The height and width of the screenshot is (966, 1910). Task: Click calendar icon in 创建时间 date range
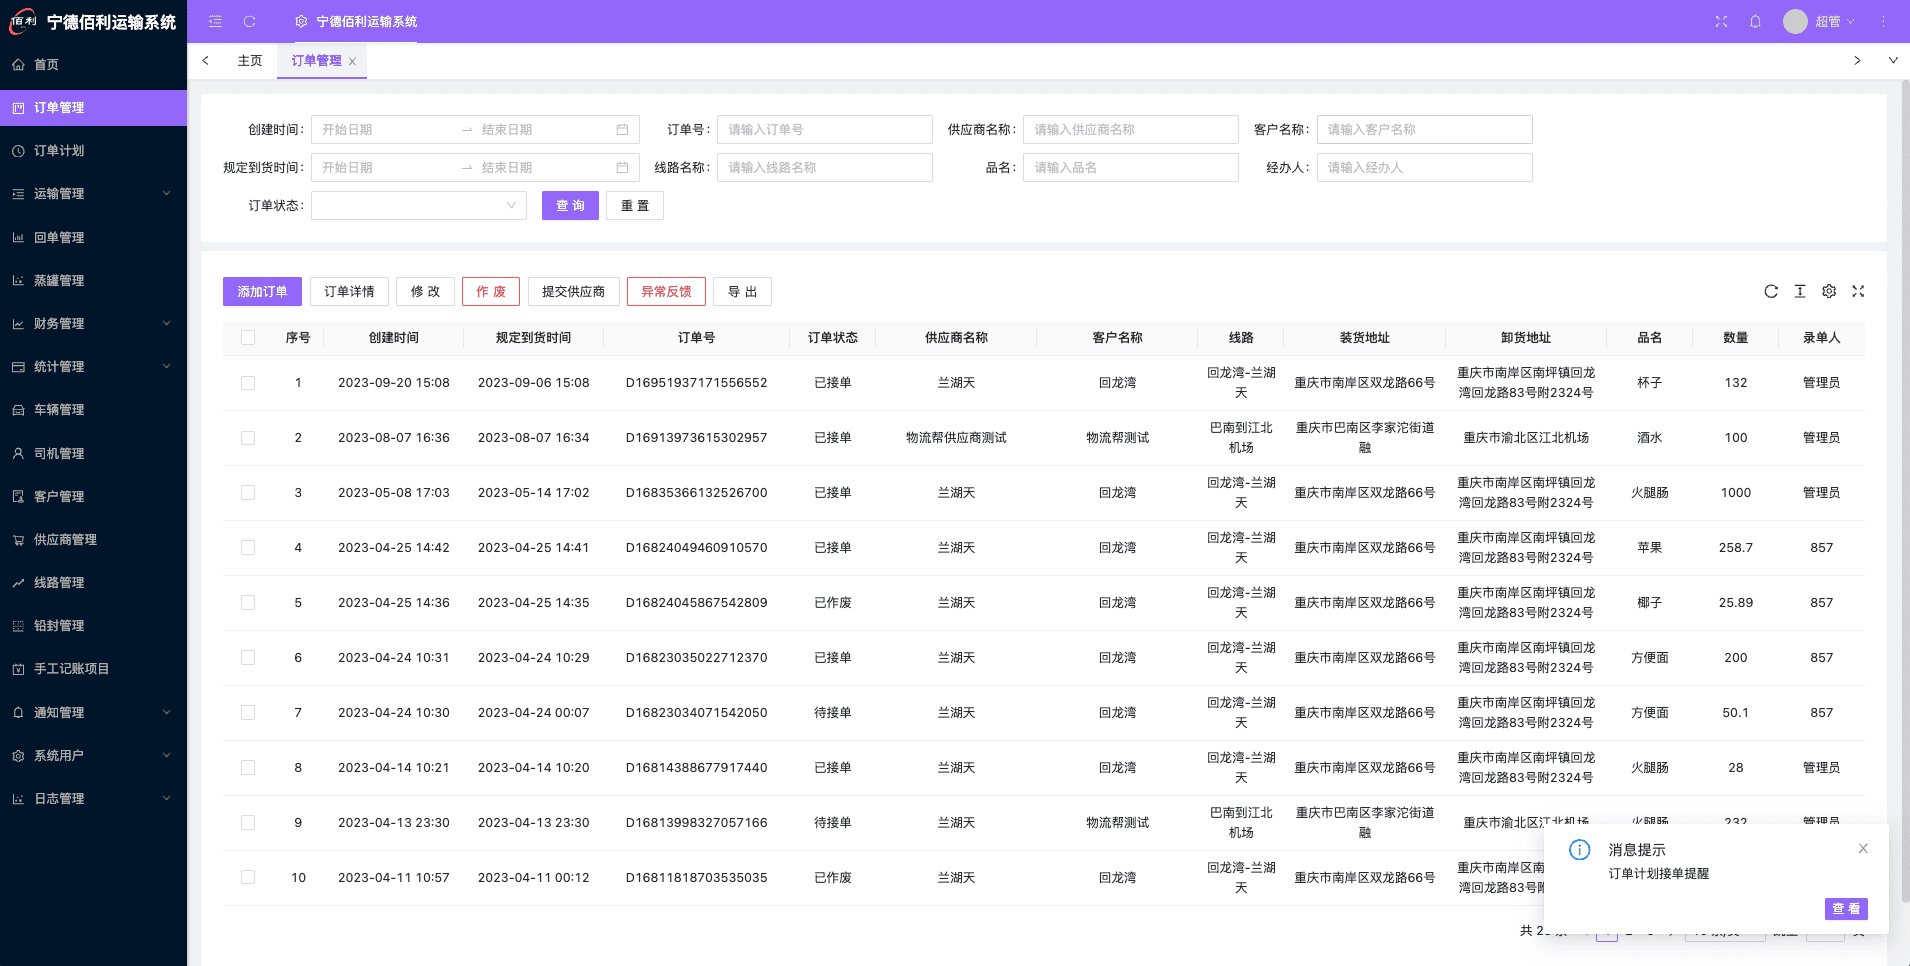(622, 129)
